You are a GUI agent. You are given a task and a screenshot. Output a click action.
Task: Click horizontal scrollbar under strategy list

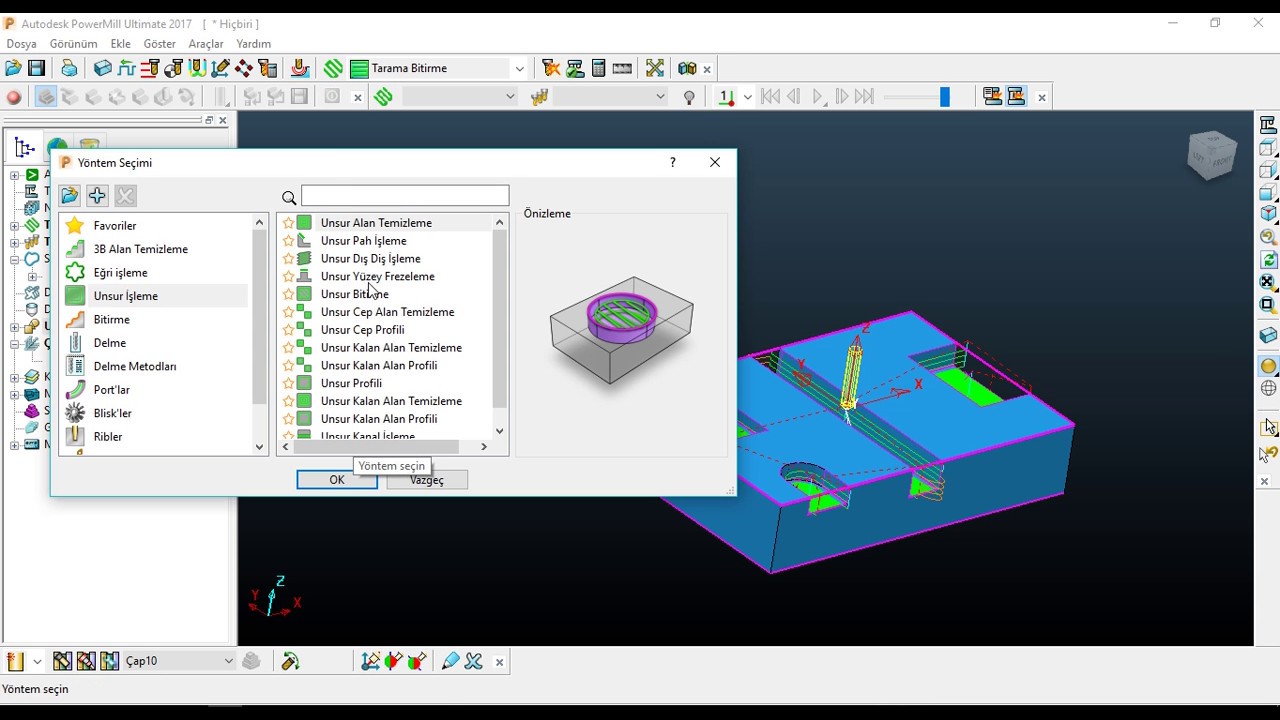(375, 446)
